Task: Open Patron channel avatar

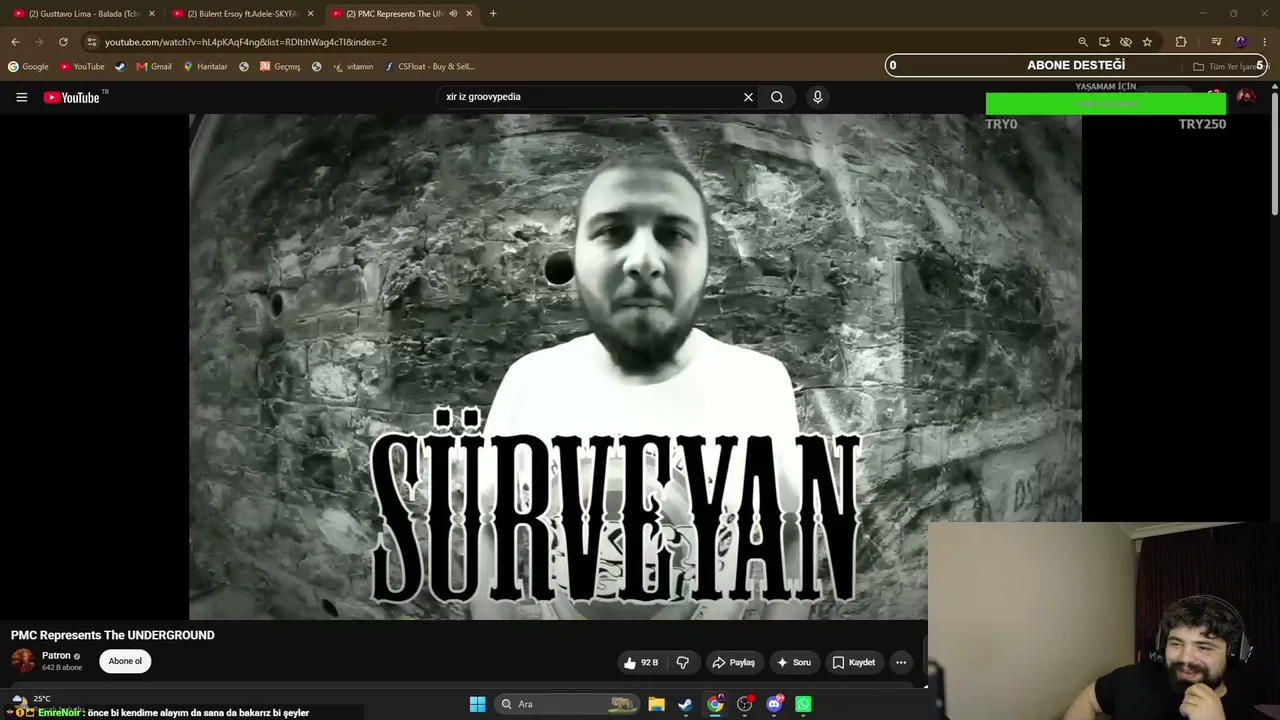Action: click(23, 660)
